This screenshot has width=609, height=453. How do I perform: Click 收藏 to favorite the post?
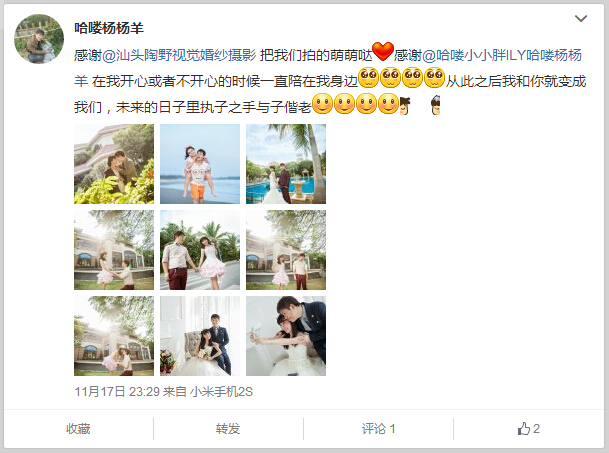coord(78,429)
